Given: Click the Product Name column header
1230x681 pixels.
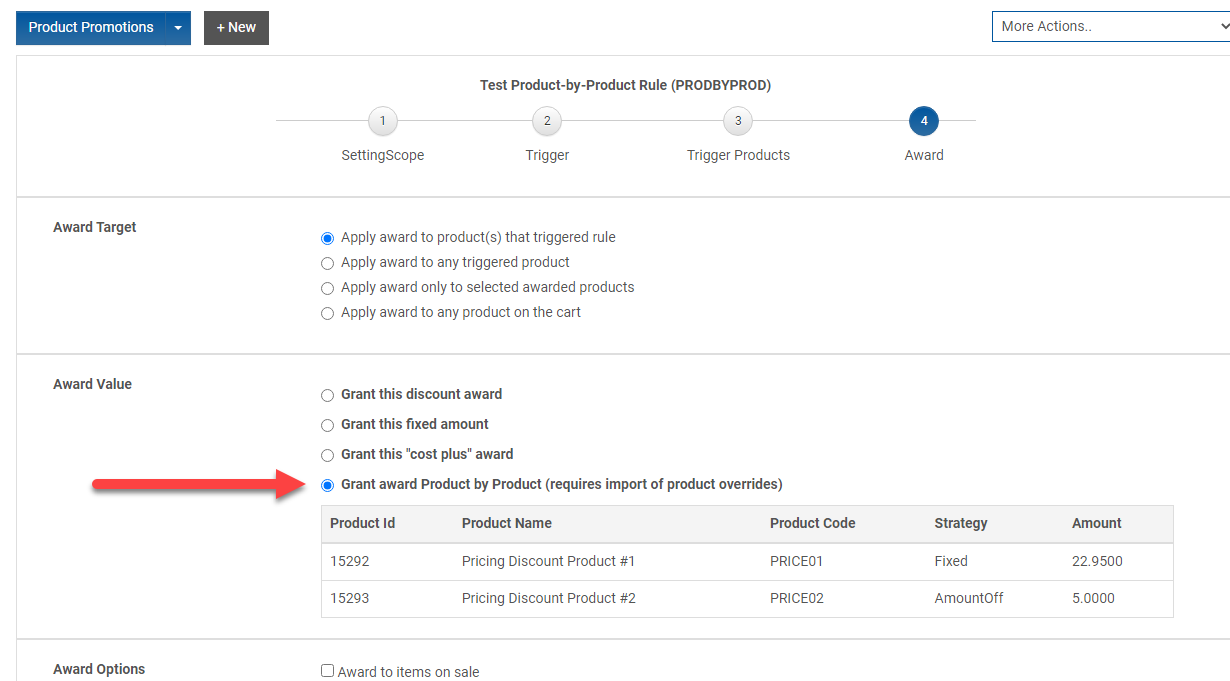Looking at the screenshot, I should pyautogui.click(x=507, y=523).
